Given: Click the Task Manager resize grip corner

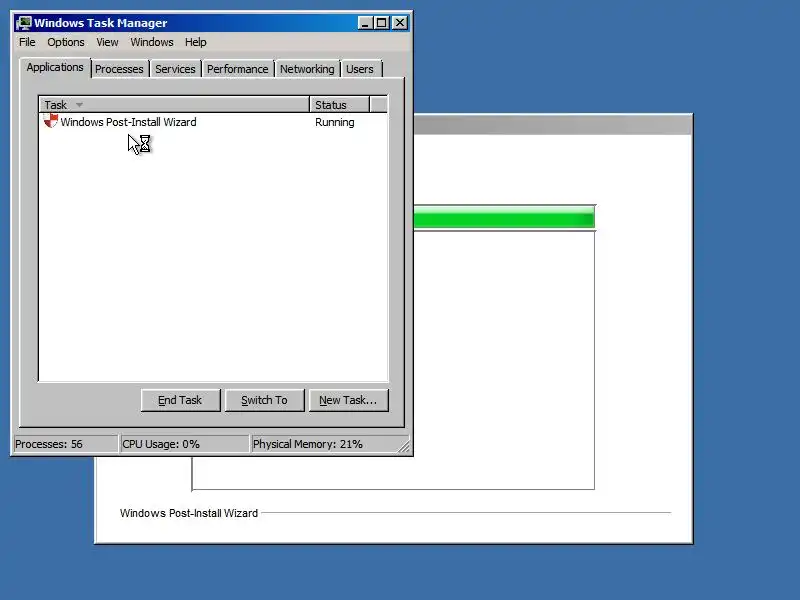Looking at the screenshot, I should [404, 447].
